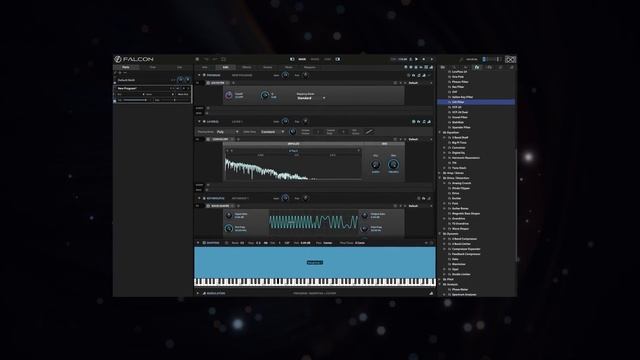
Task: Click the curve shape icon in layer settings
Action: click(369, 132)
